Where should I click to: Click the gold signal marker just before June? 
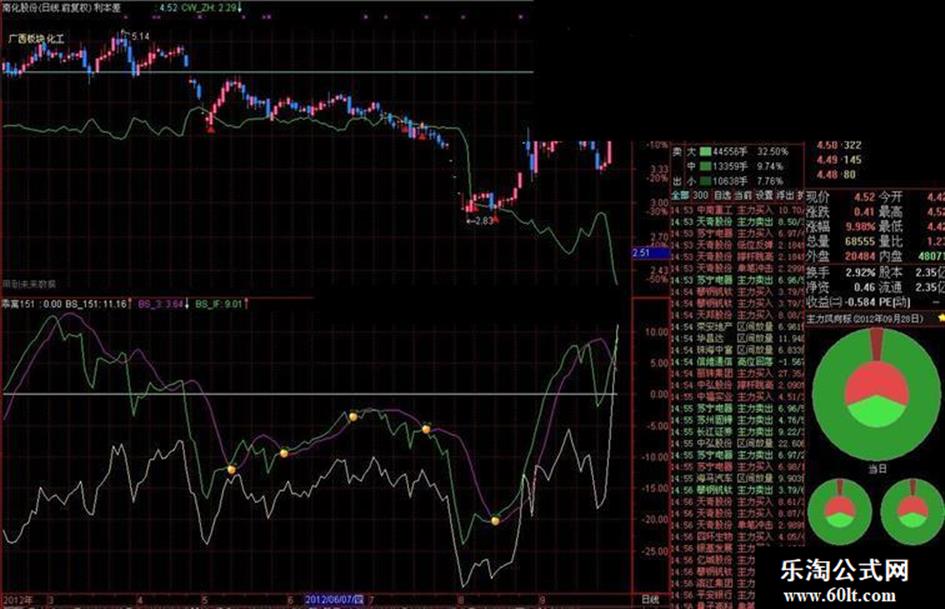coord(284,453)
